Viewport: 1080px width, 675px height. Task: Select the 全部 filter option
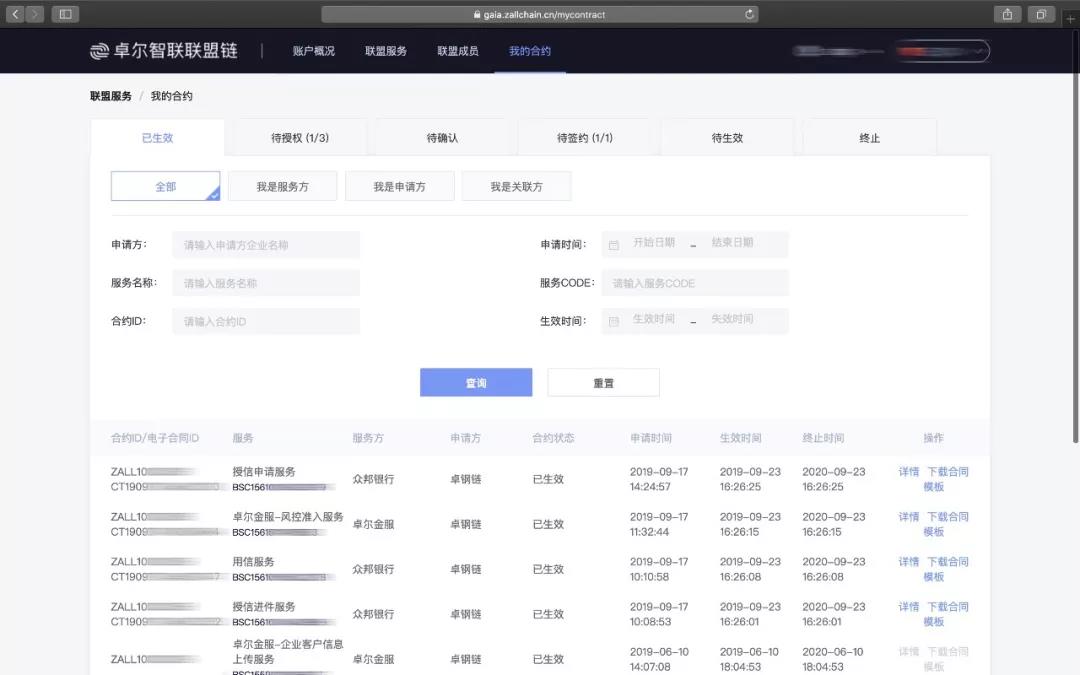click(x=165, y=187)
